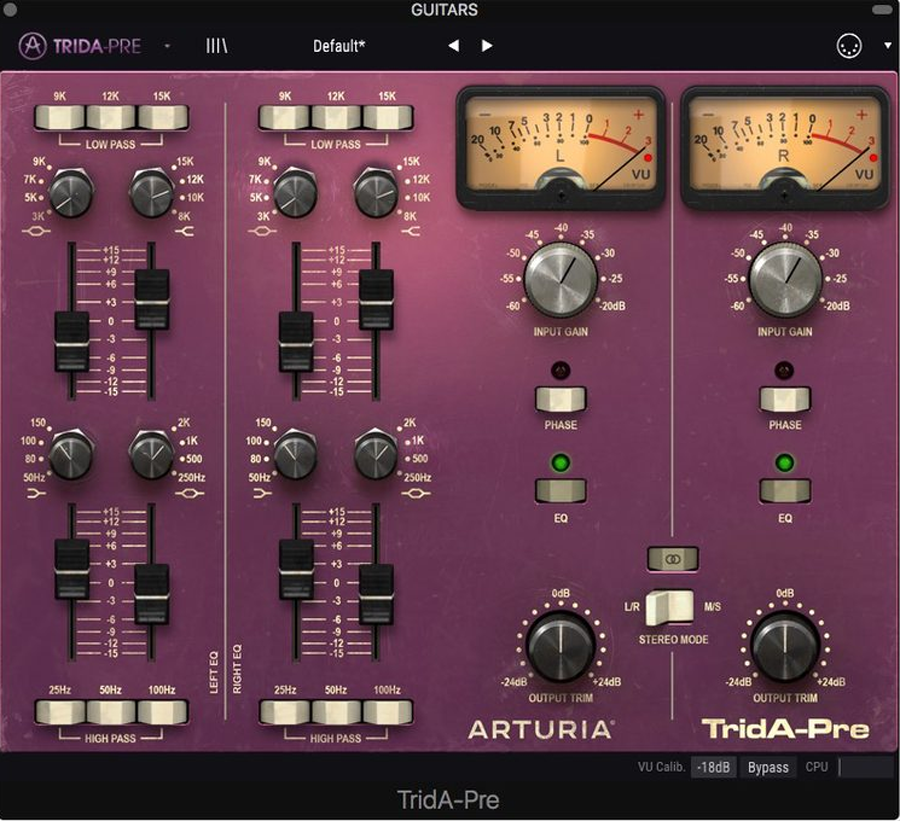Toggle the stereo link button
Image resolution: width=900 pixels, height=821 pixels.
(673, 559)
